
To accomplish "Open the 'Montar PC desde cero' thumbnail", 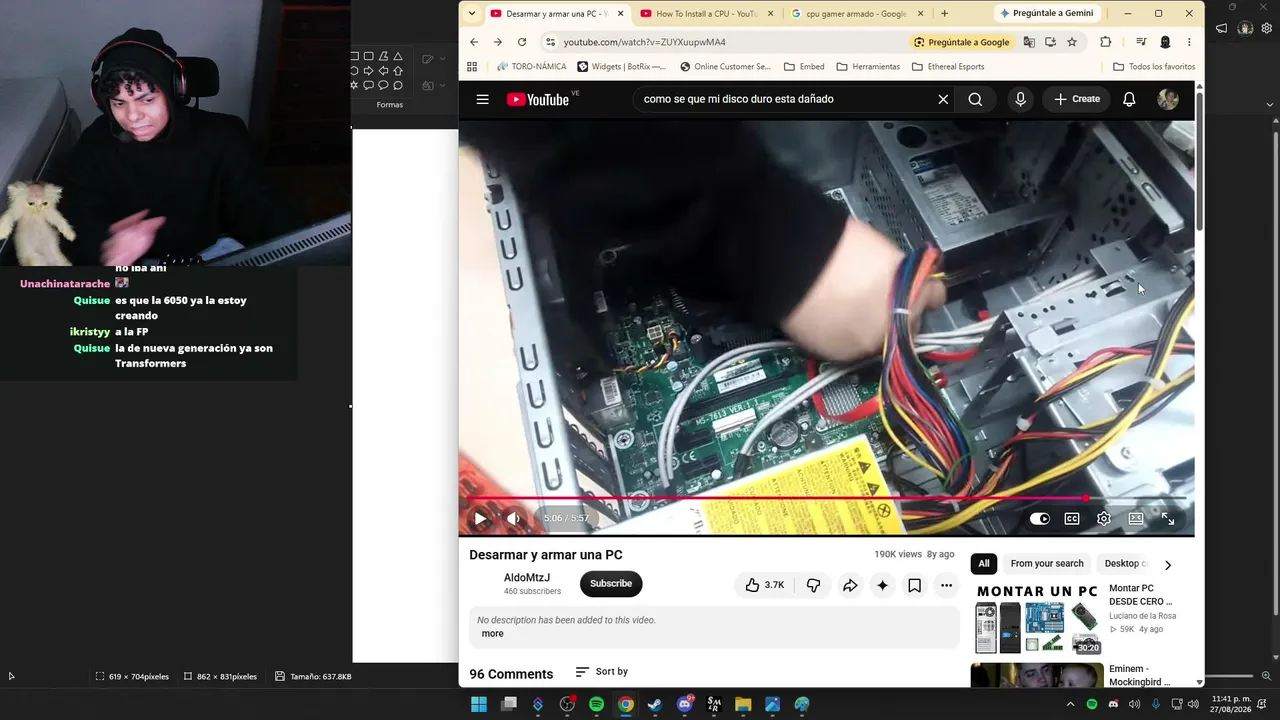I will 1038,619.
